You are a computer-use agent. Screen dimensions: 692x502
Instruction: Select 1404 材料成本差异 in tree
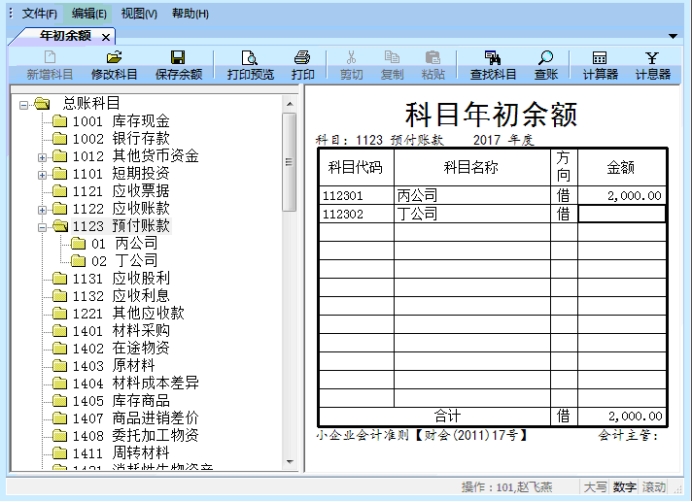[135, 383]
